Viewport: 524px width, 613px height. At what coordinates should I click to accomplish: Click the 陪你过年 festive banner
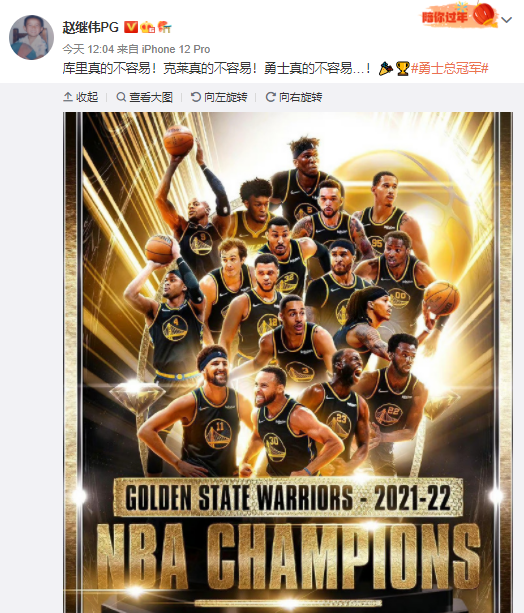point(459,15)
